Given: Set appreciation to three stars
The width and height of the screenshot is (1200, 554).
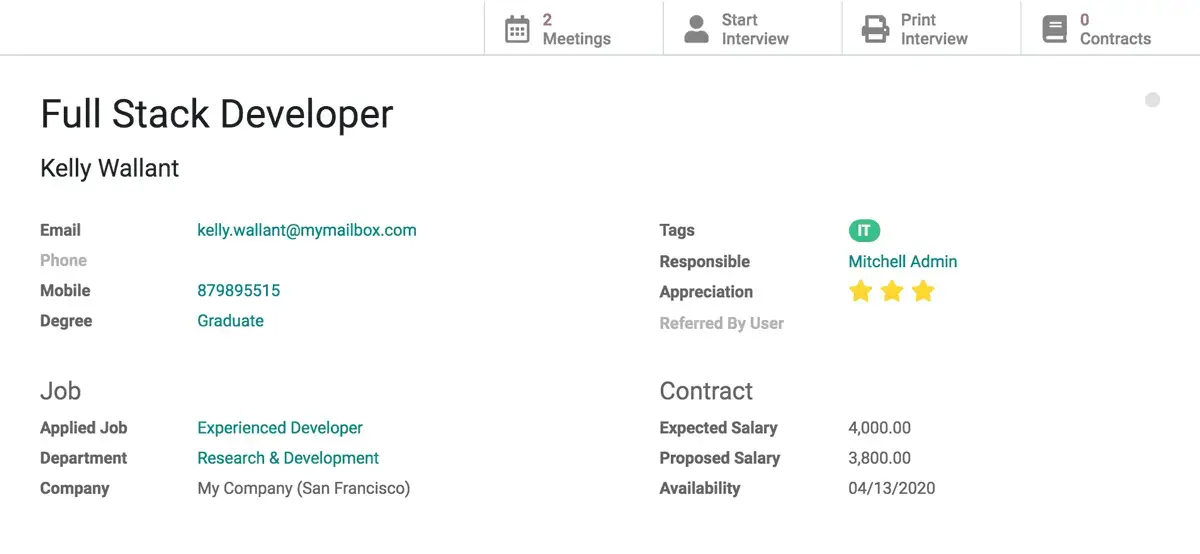Looking at the screenshot, I should [923, 292].
